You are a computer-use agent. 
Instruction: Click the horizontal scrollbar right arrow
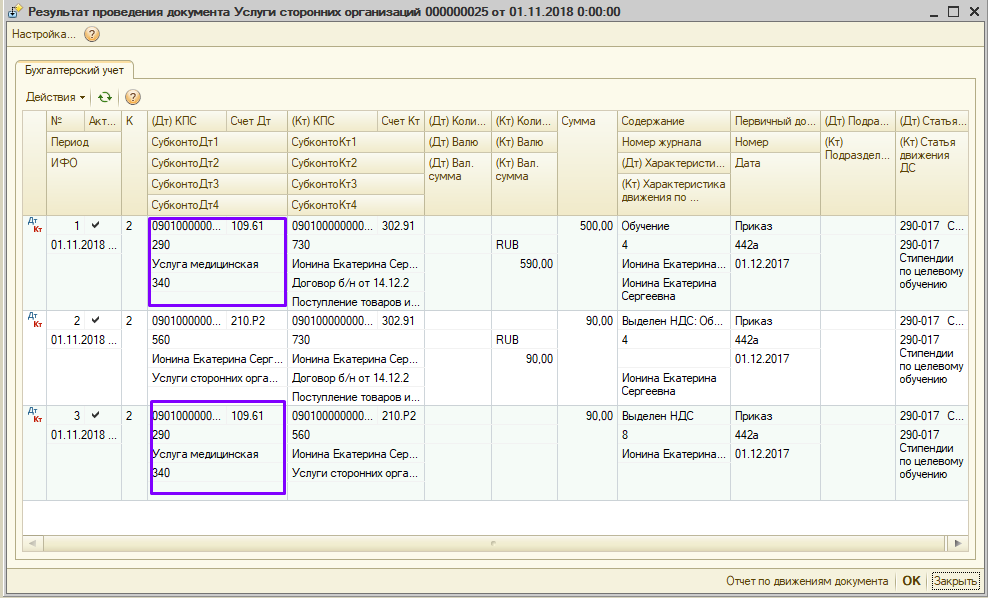(x=959, y=543)
